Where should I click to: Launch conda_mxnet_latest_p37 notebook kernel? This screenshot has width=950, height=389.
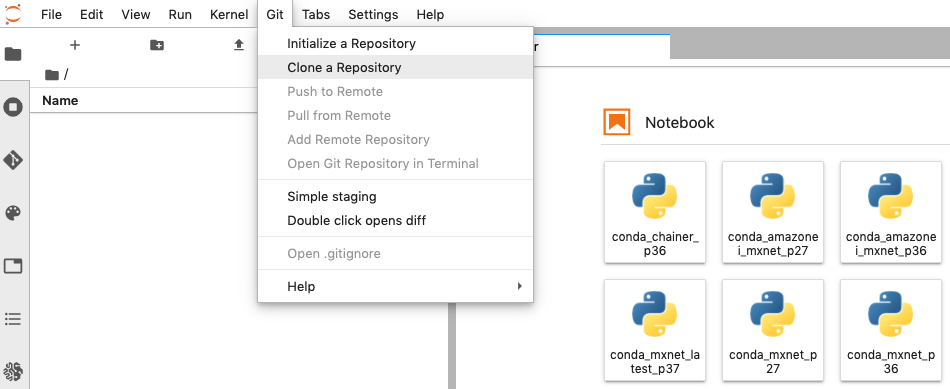tap(655, 330)
